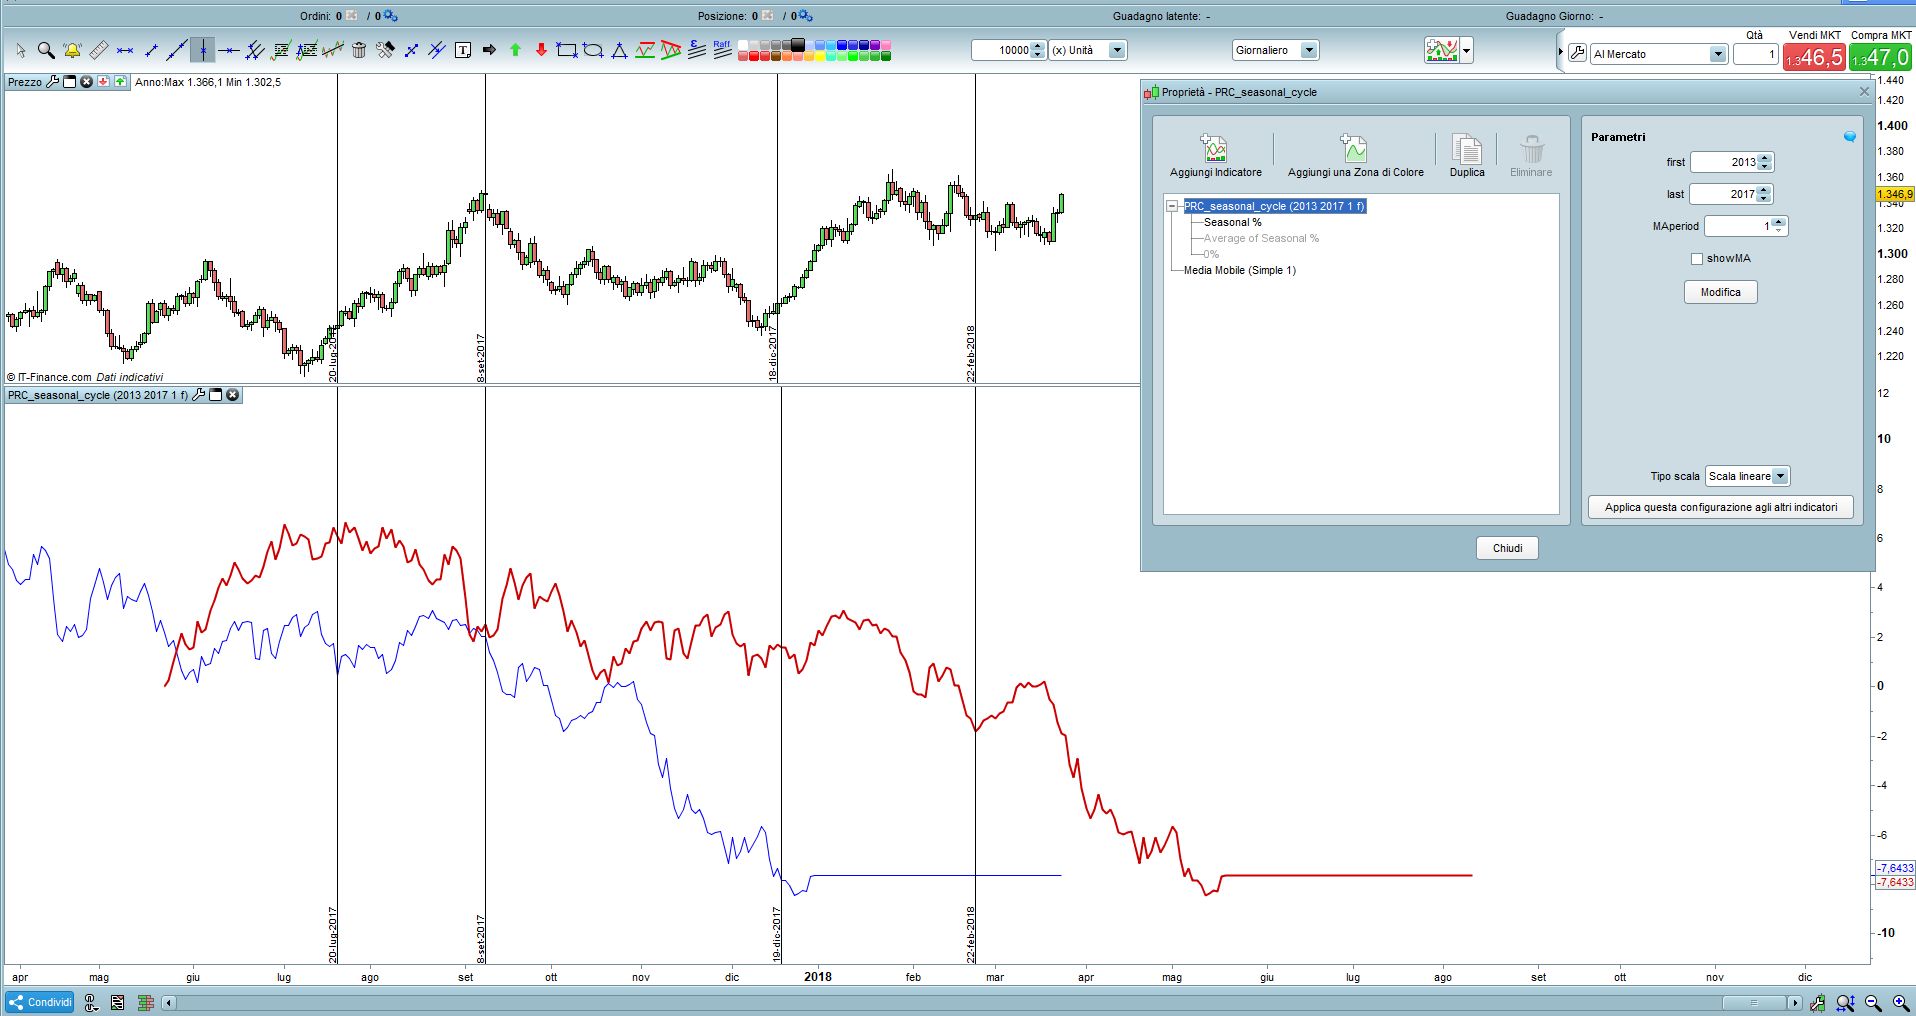This screenshot has width=1916, height=1016.
Task: Click Vendi MKT 1.346,5 sell button
Action: click(x=1814, y=57)
